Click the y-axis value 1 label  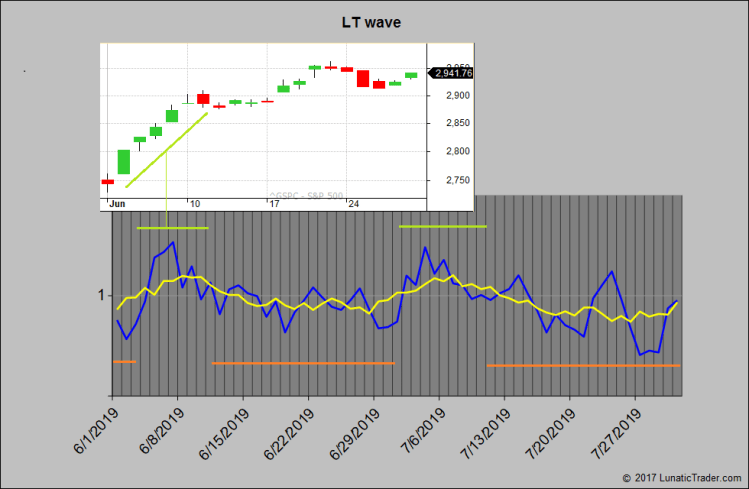click(x=101, y=295)
